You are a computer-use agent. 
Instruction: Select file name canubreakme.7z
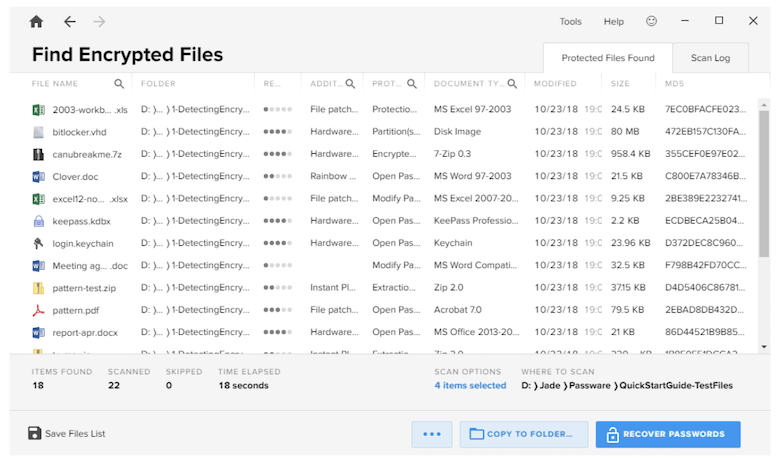pos(87,155)
